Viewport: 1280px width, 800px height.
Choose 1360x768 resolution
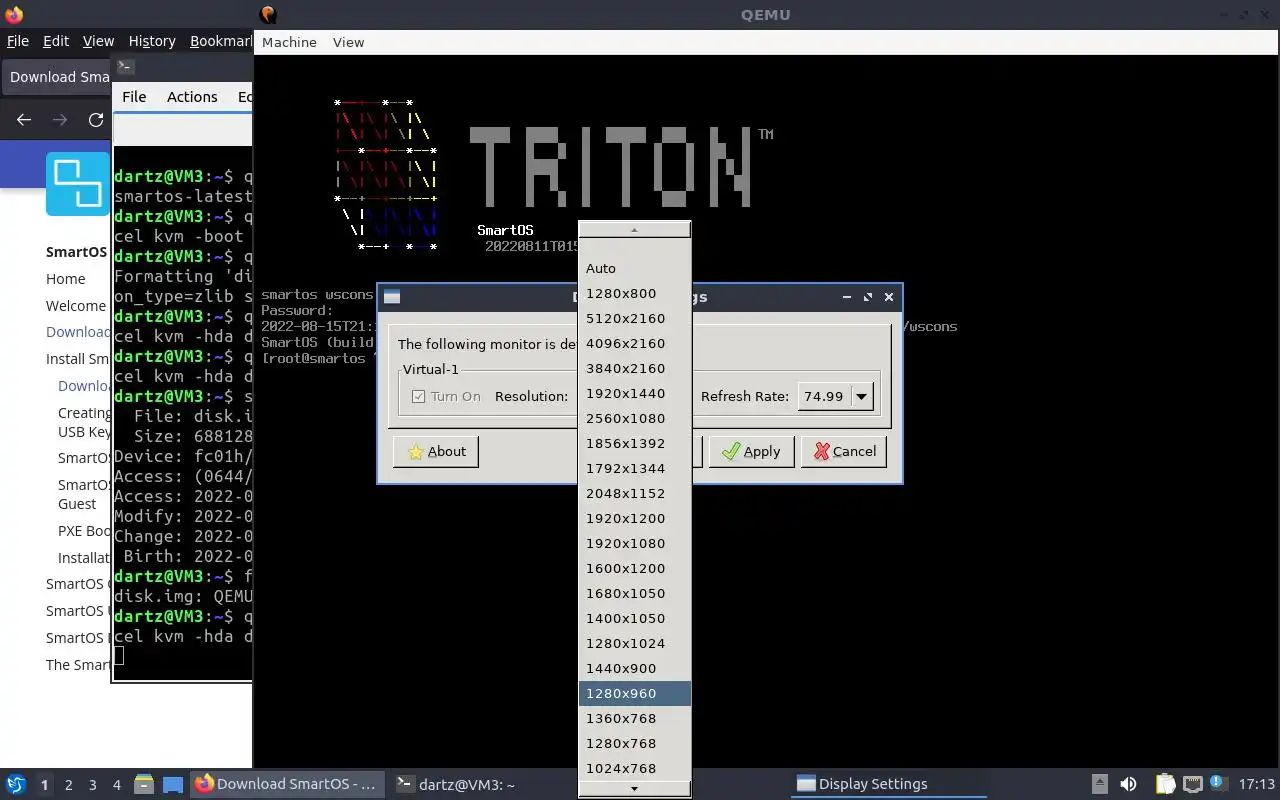[634, 718]
